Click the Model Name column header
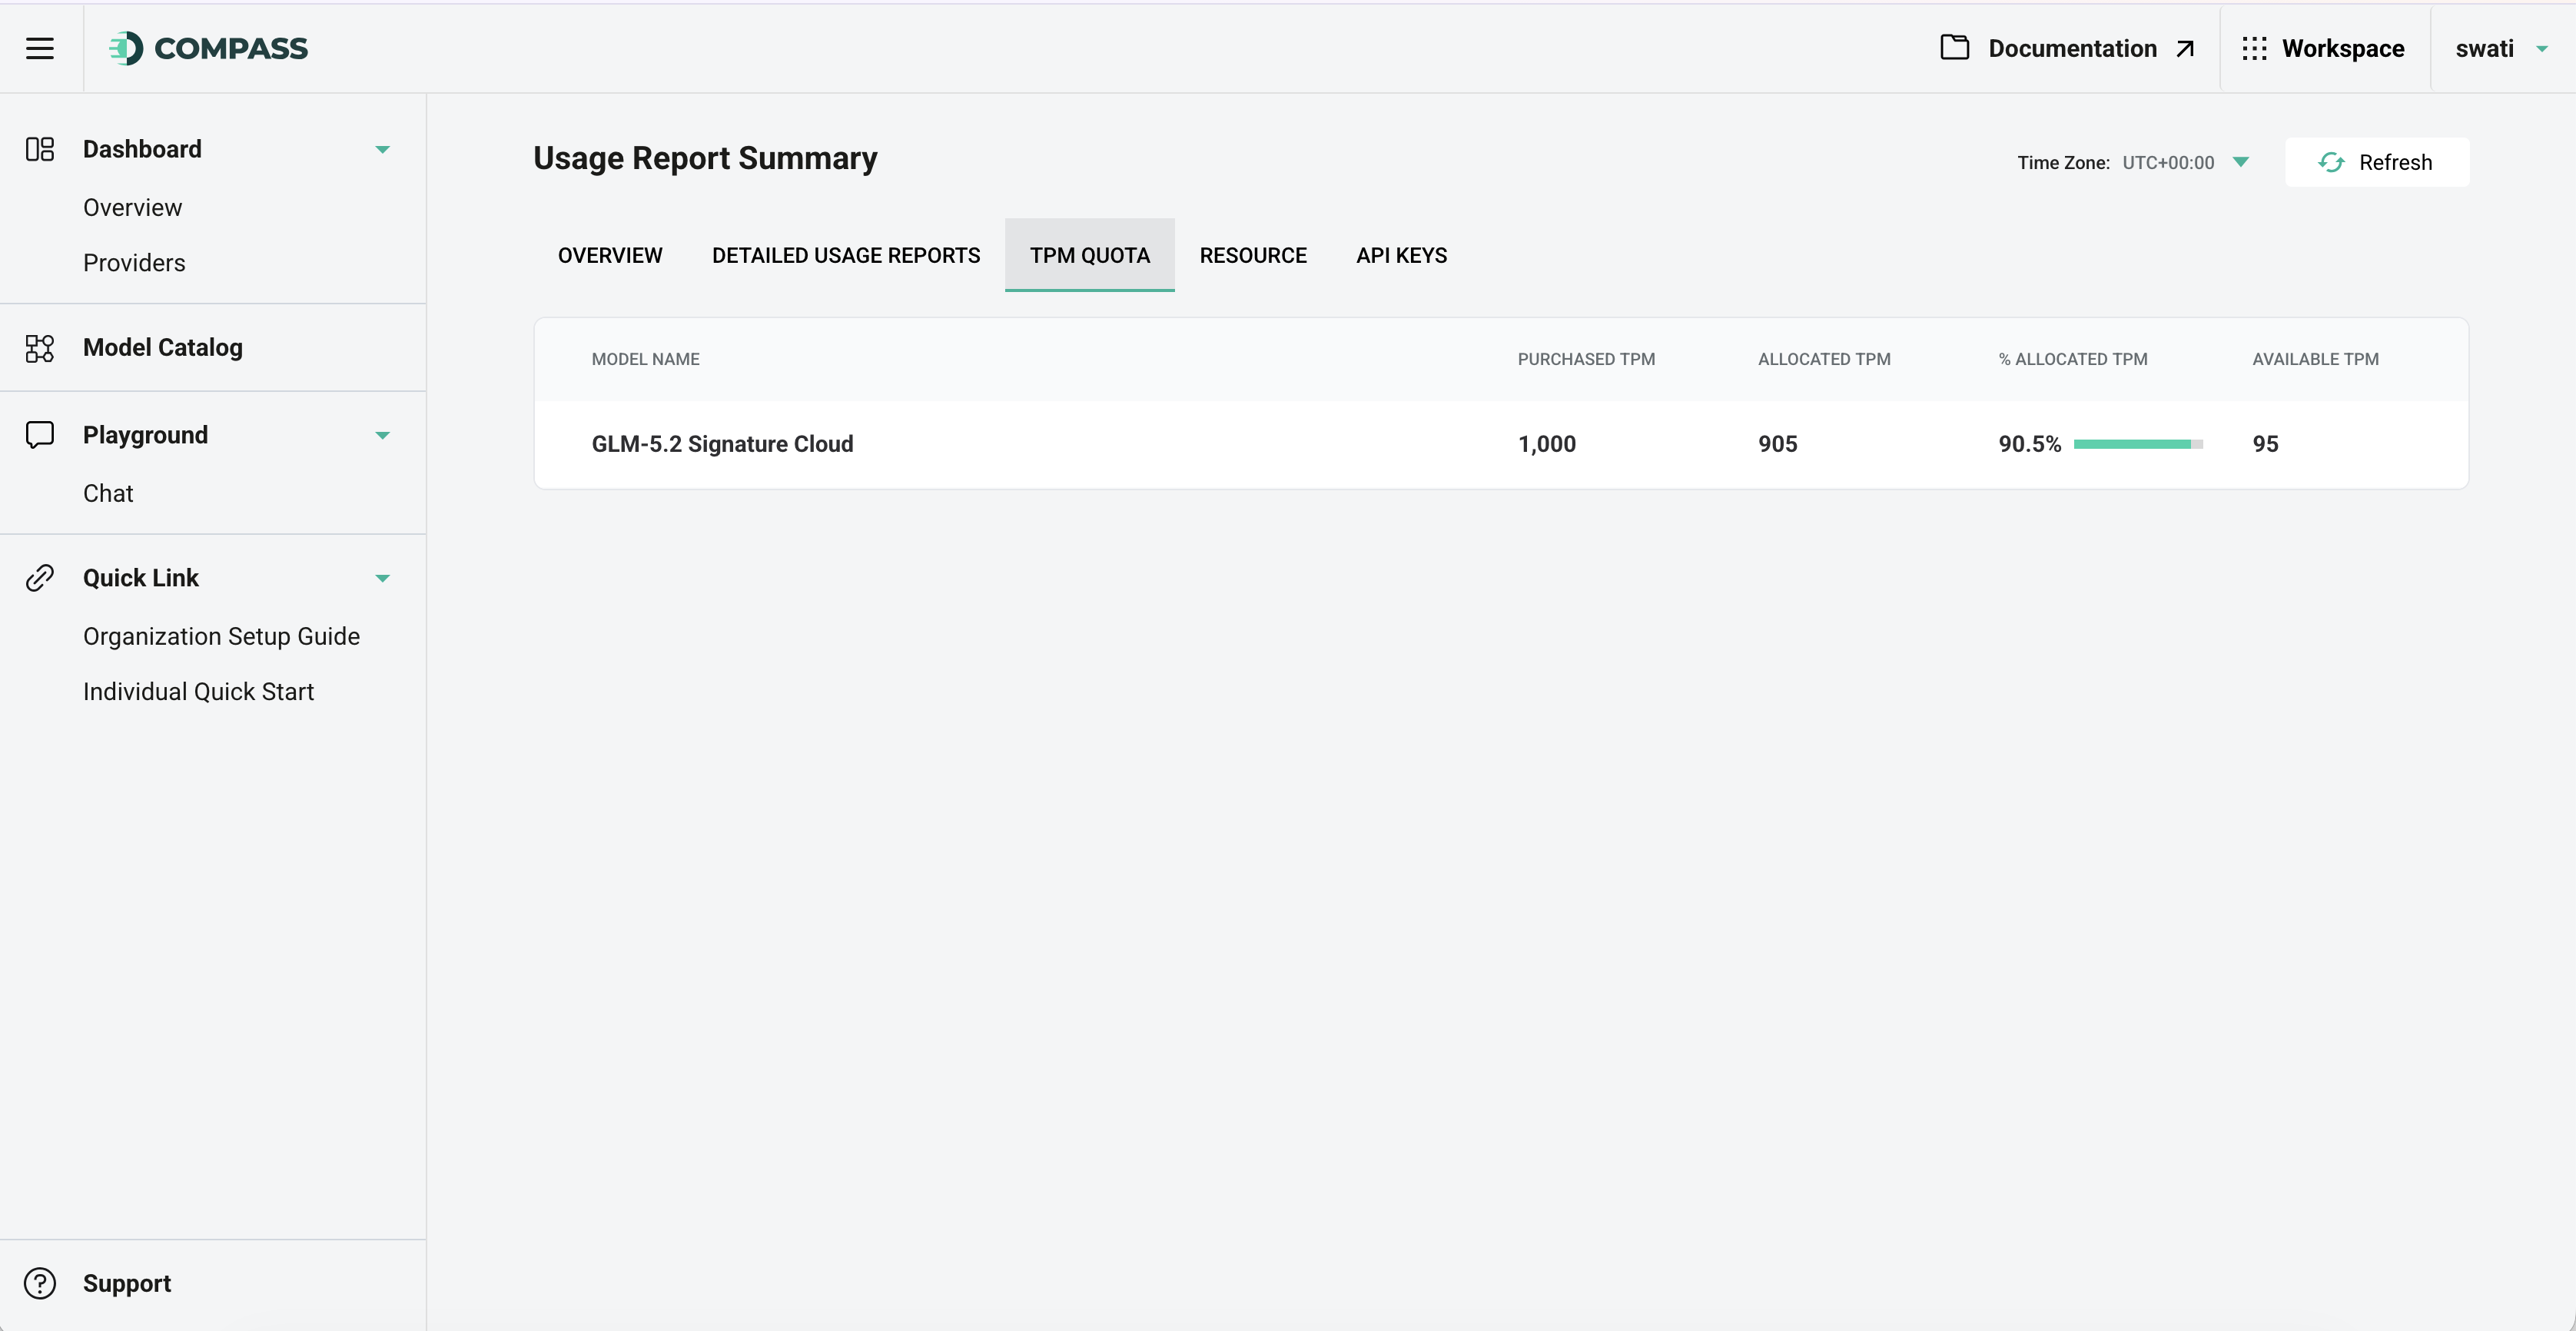2576x1331 pixels. 645,359
